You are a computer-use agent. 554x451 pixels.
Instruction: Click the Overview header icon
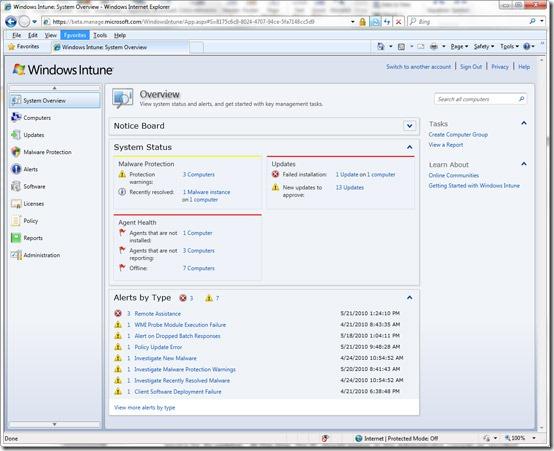coord(123,98)
